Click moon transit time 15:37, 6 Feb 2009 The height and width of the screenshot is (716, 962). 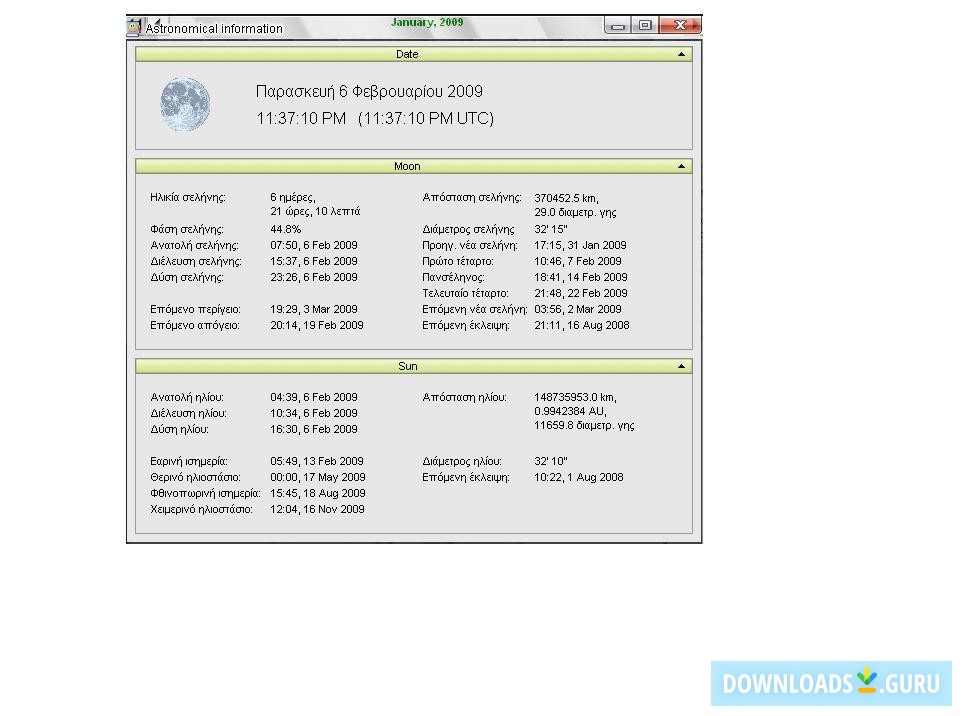(x=314, y=261)
